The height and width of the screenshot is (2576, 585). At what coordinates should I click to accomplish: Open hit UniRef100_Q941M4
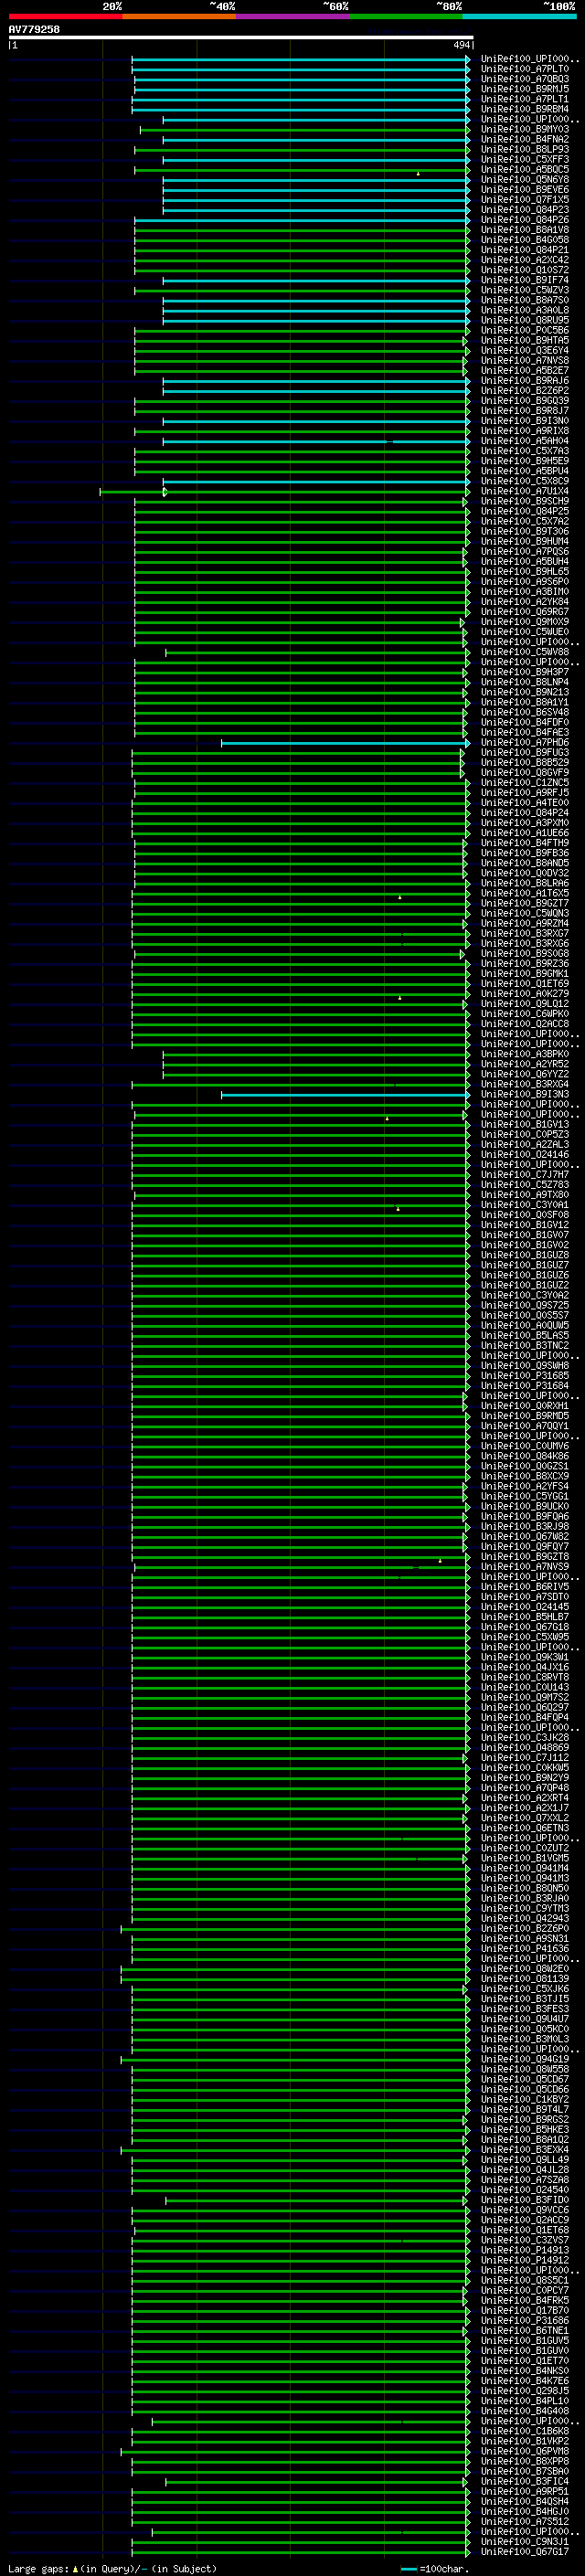click(x=524, y=1868)
